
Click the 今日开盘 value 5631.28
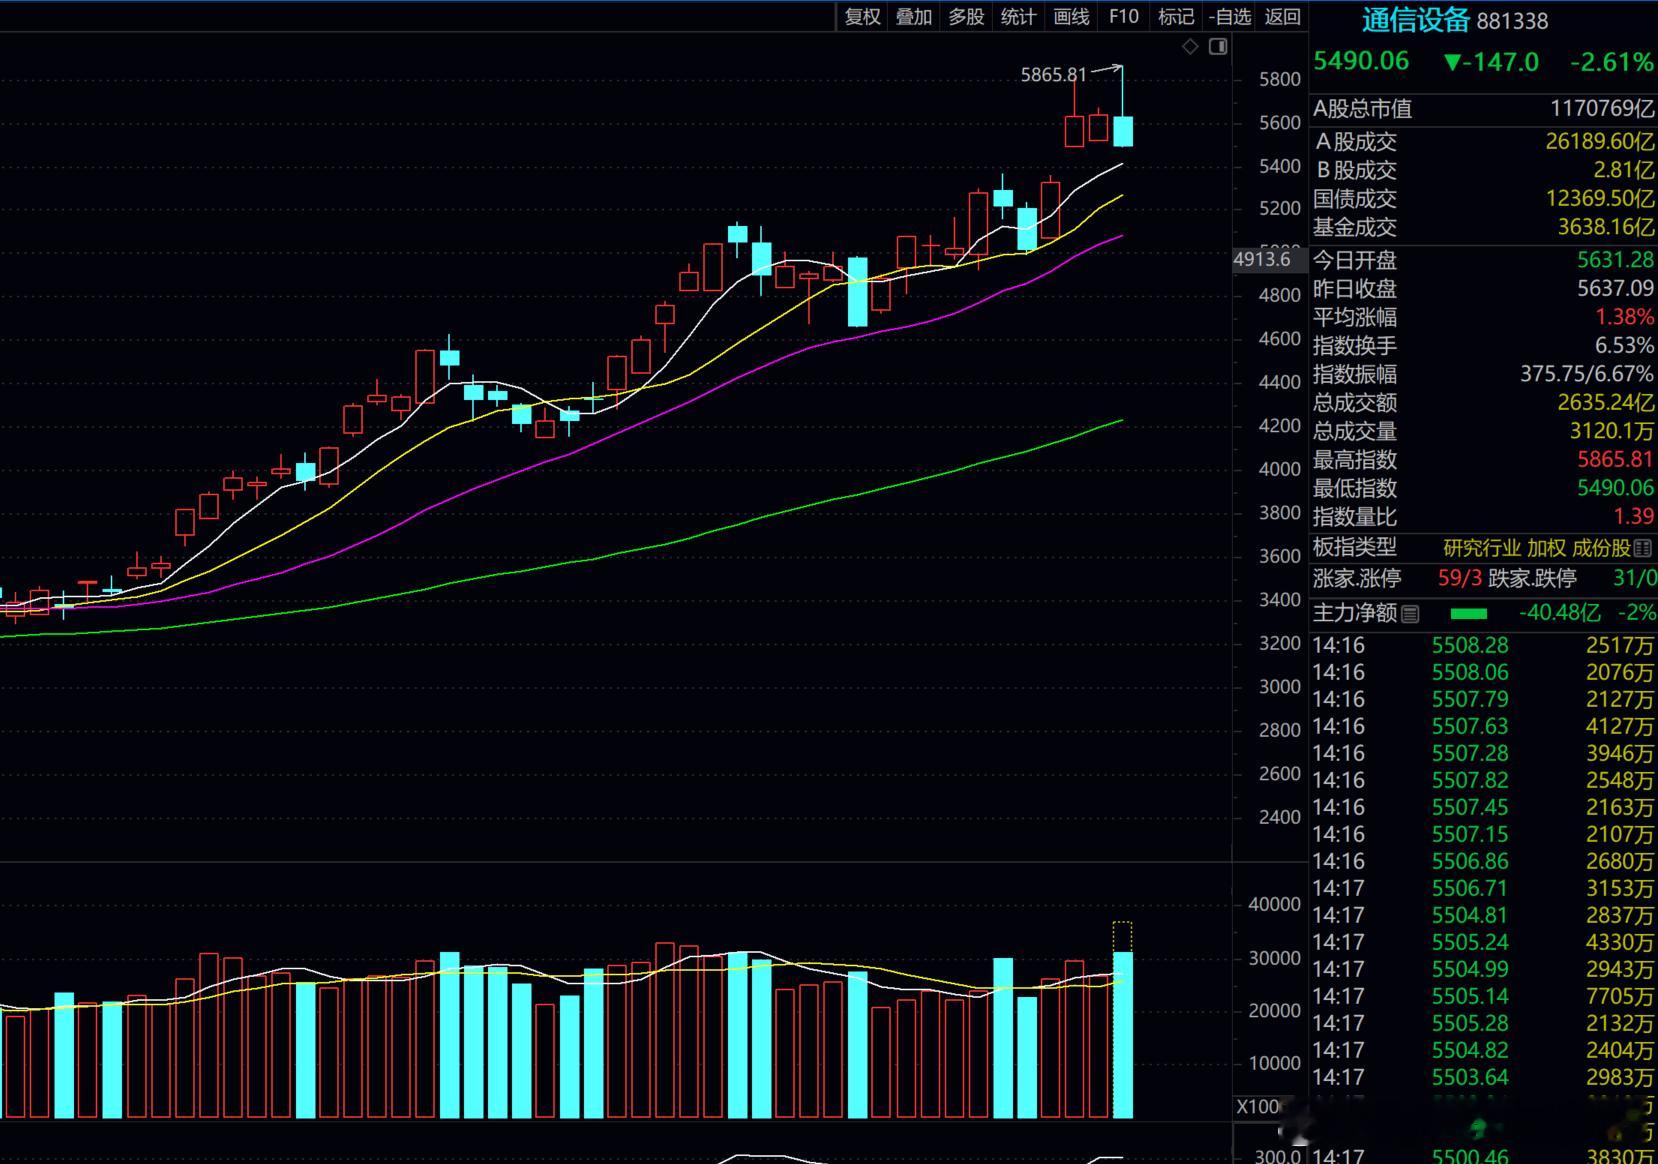tap(1616, 260)
